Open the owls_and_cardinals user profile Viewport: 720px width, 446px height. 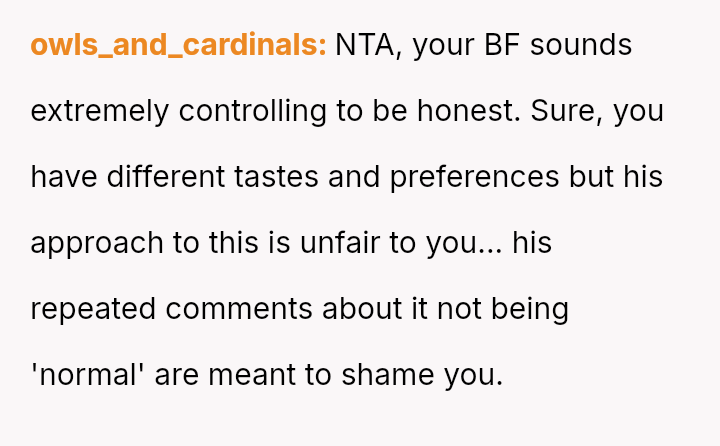[178, 45]
